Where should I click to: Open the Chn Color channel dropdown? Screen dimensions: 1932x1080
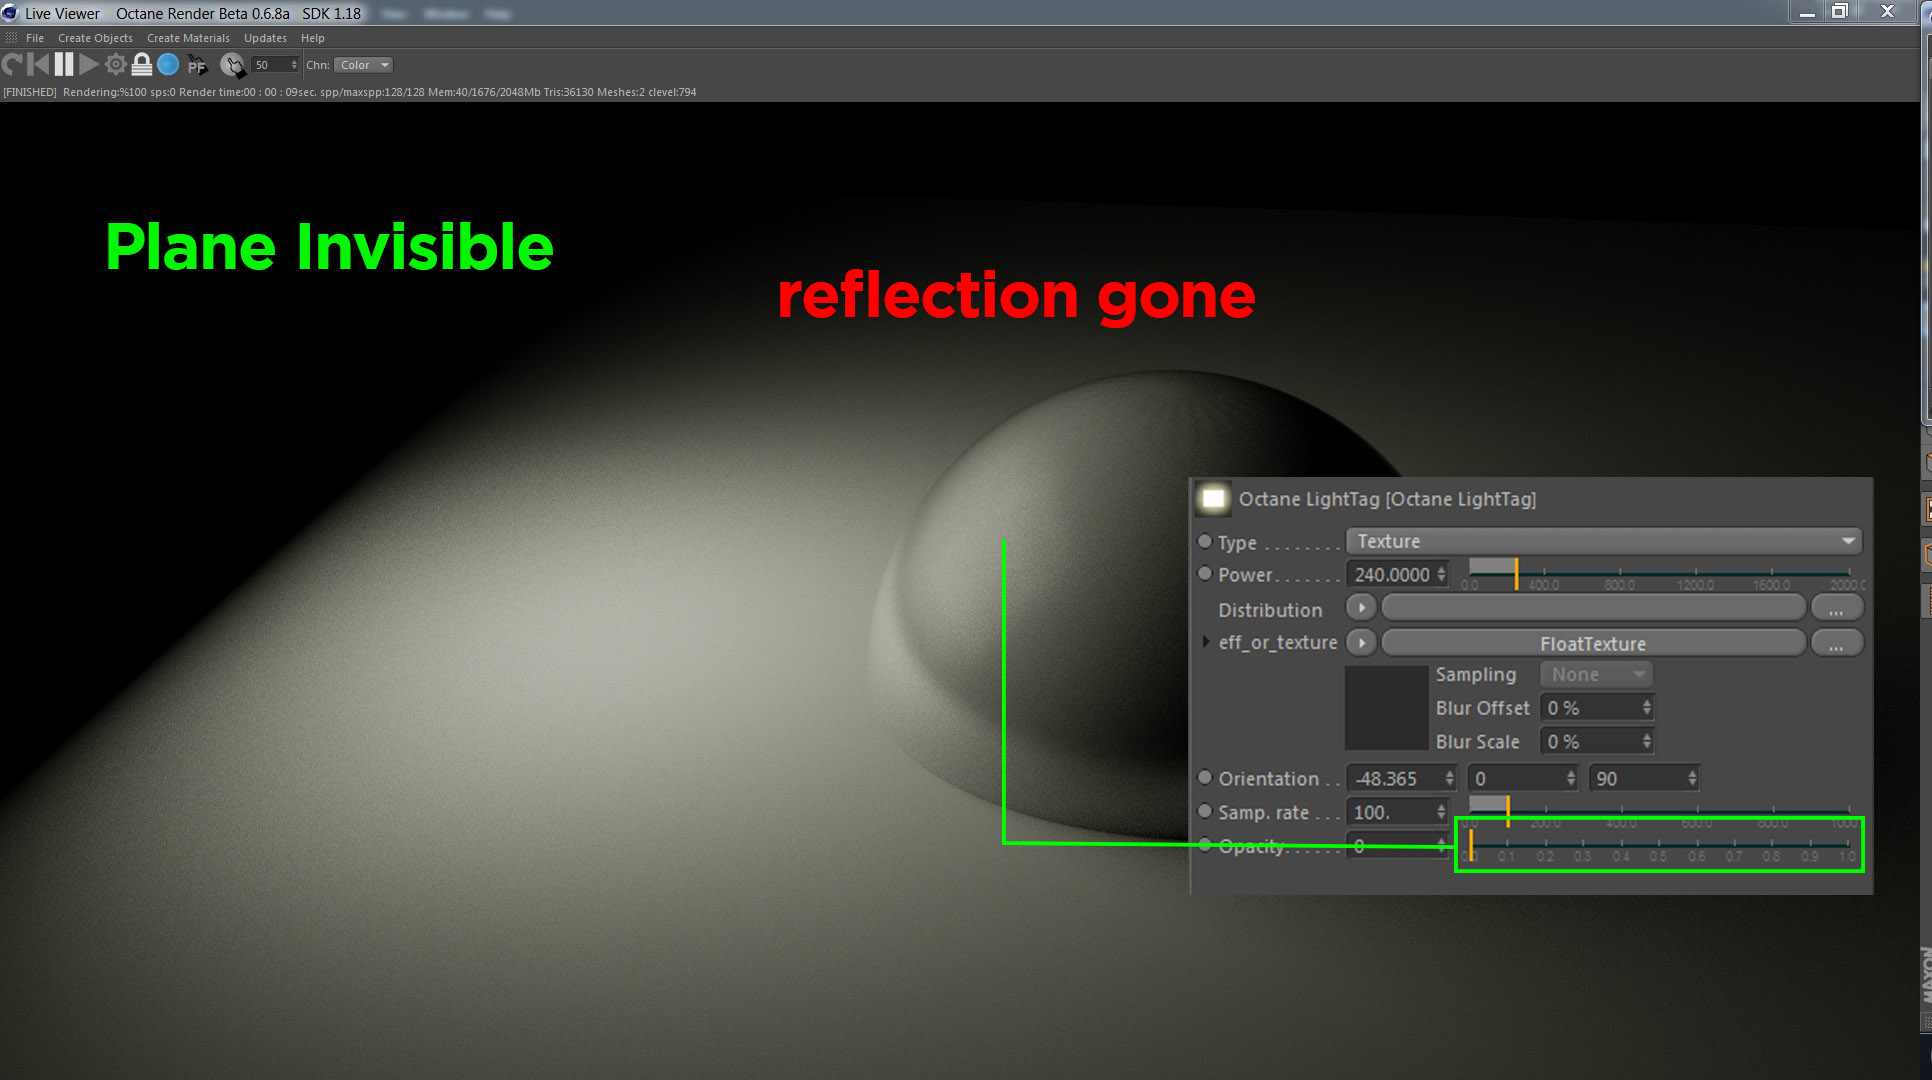coord(363,65)
